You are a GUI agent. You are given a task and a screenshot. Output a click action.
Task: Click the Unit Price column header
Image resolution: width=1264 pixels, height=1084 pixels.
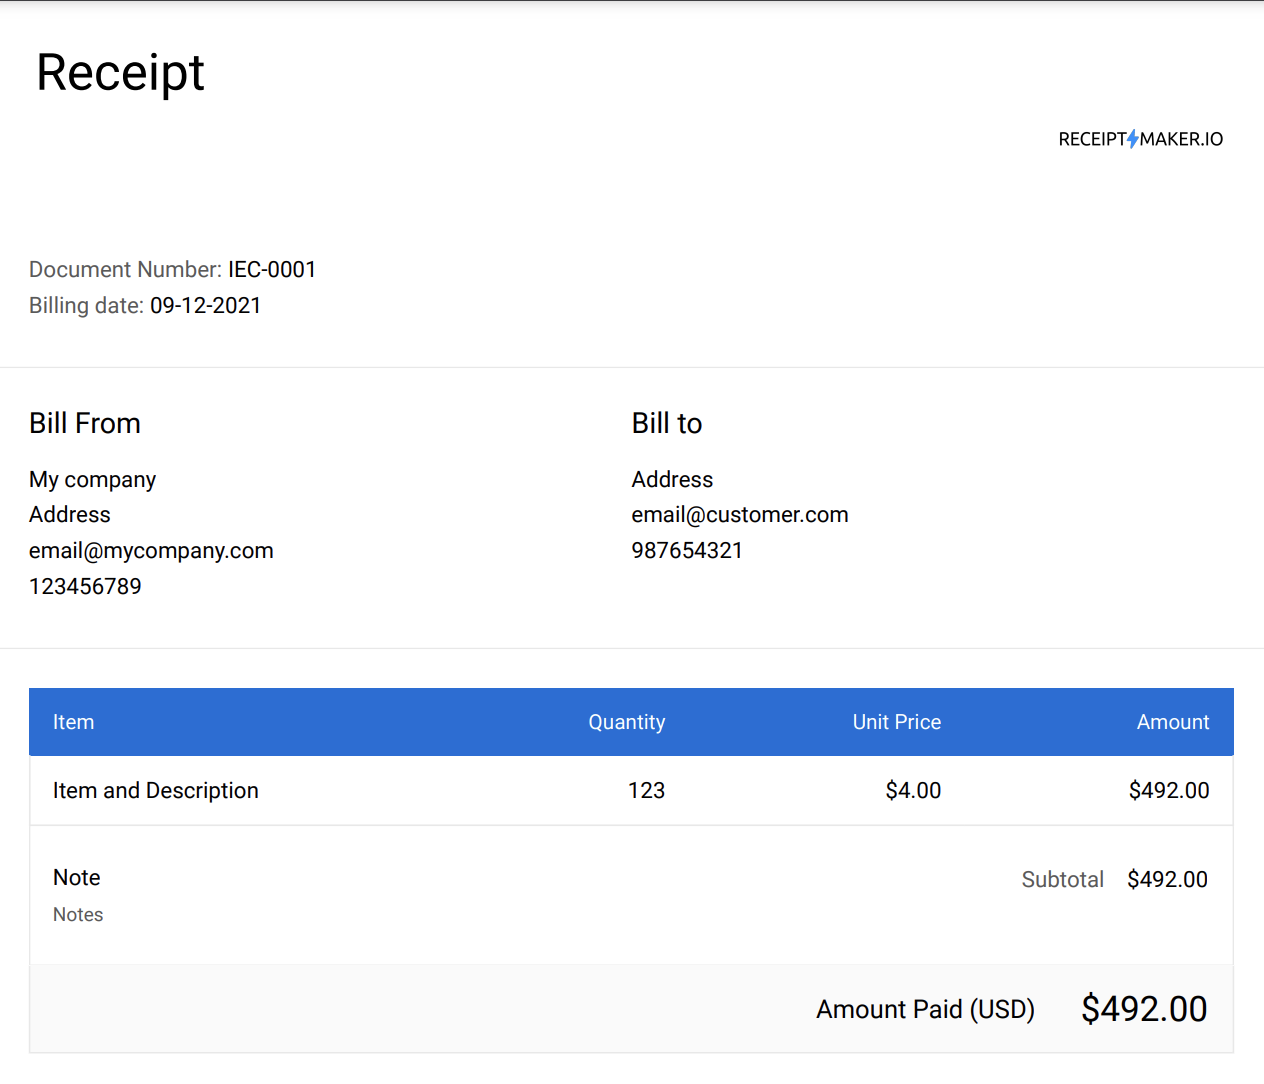pos(897,722)
